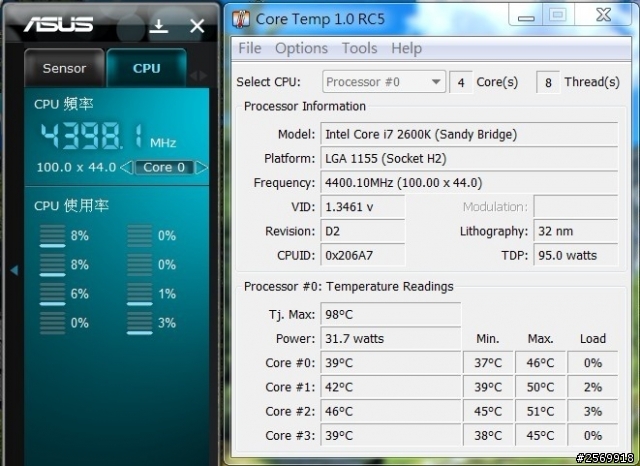This screenshot has width=640, height=466.
Task: Click the 6% CPU usage bar
Action: pyautogui.click(x=52, y=294)
